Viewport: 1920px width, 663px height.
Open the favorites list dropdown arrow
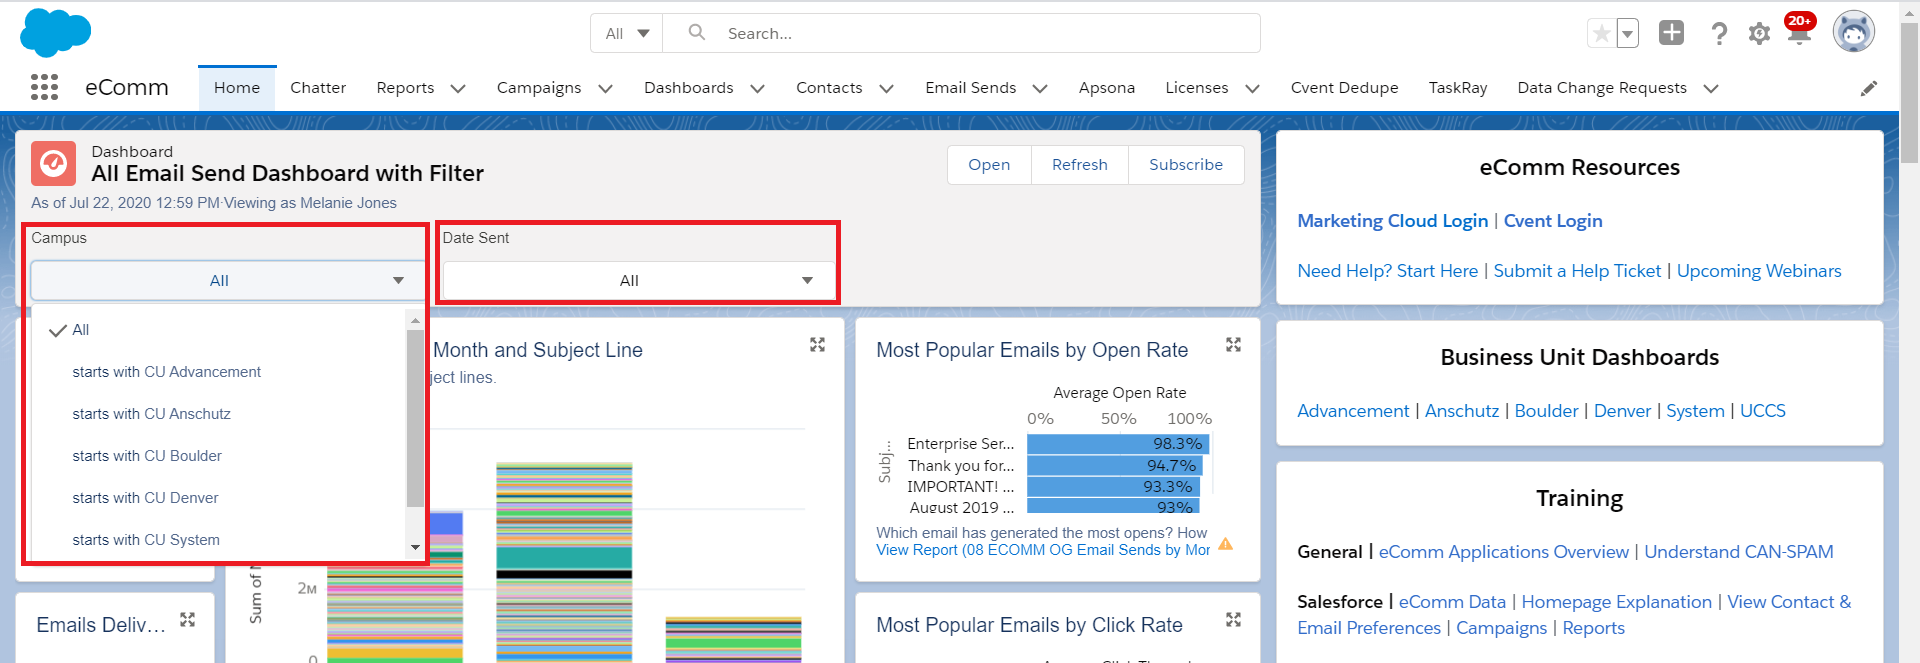click(1628, 34)
